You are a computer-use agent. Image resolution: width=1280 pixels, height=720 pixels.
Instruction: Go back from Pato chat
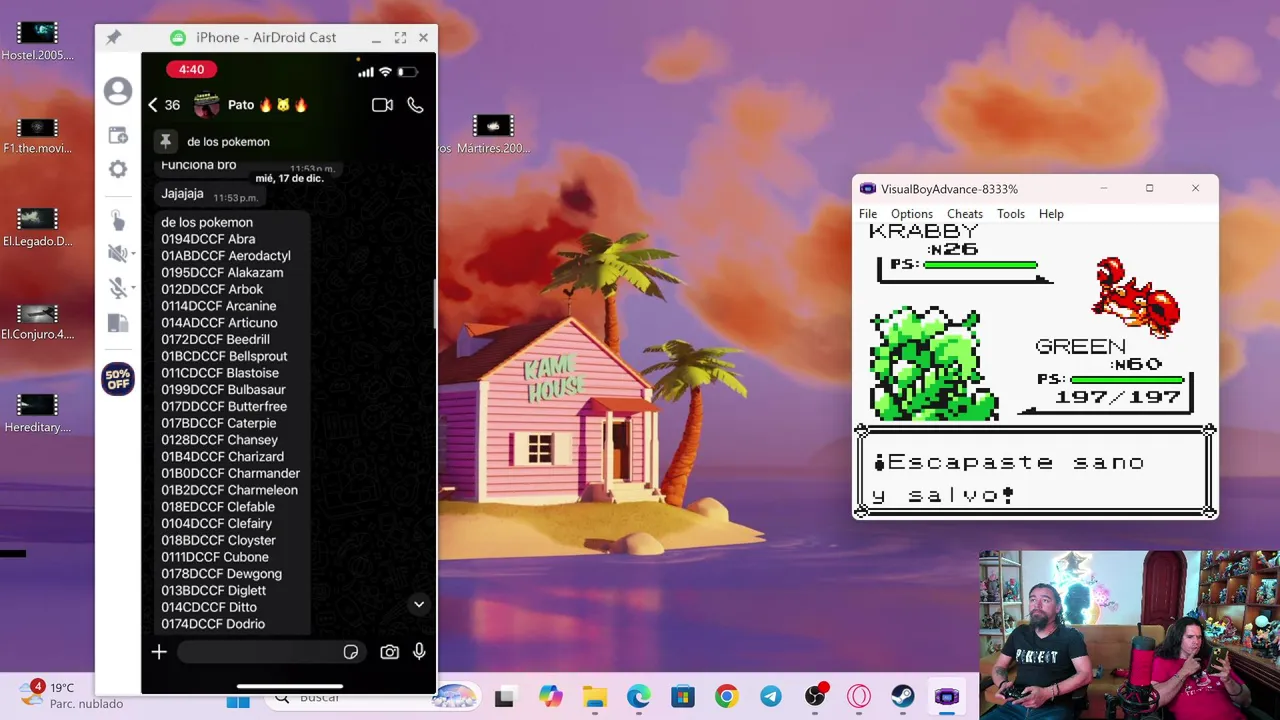pyautogui.click(x=153, y=105)
